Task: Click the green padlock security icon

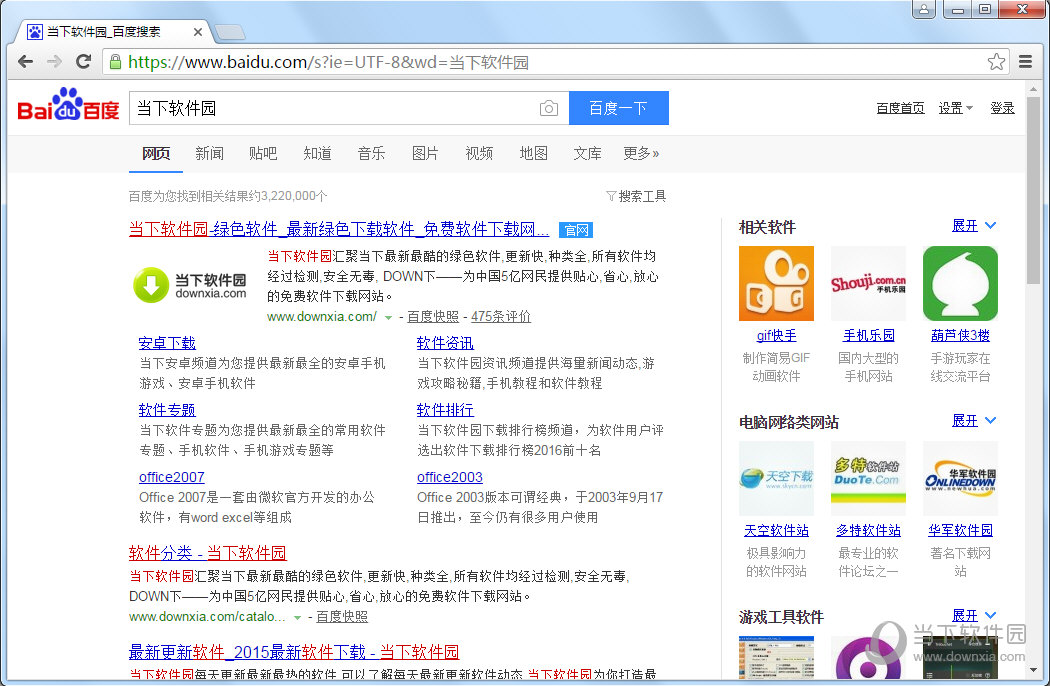Action: tap(115, 62)
